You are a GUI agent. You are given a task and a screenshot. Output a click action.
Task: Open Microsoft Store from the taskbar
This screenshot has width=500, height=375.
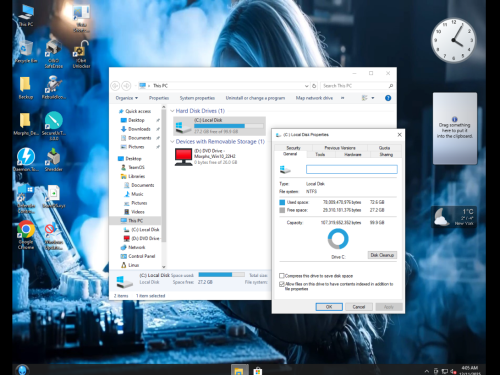click(257, 371)
